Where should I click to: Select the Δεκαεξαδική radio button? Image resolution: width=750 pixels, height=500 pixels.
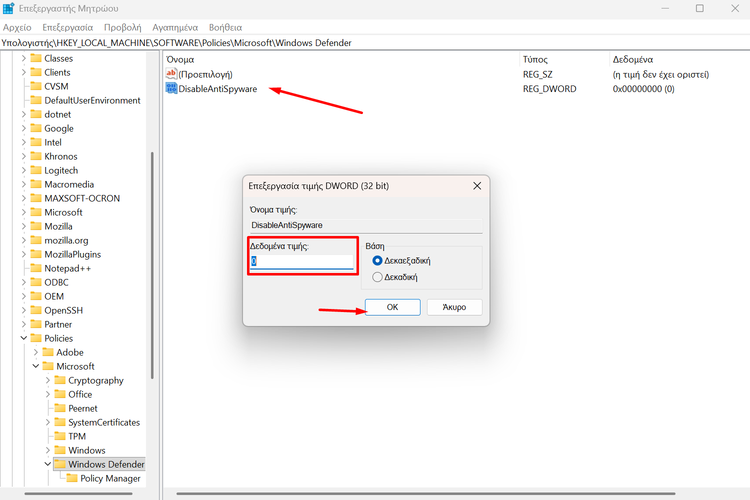pos(377,260)
